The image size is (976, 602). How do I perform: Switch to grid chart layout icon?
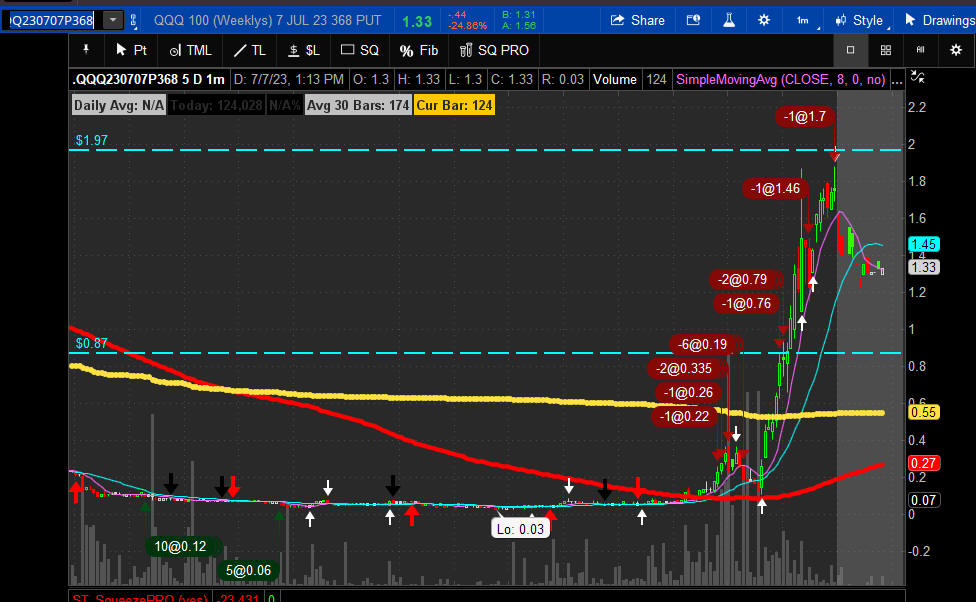click(x=886, y=50)
